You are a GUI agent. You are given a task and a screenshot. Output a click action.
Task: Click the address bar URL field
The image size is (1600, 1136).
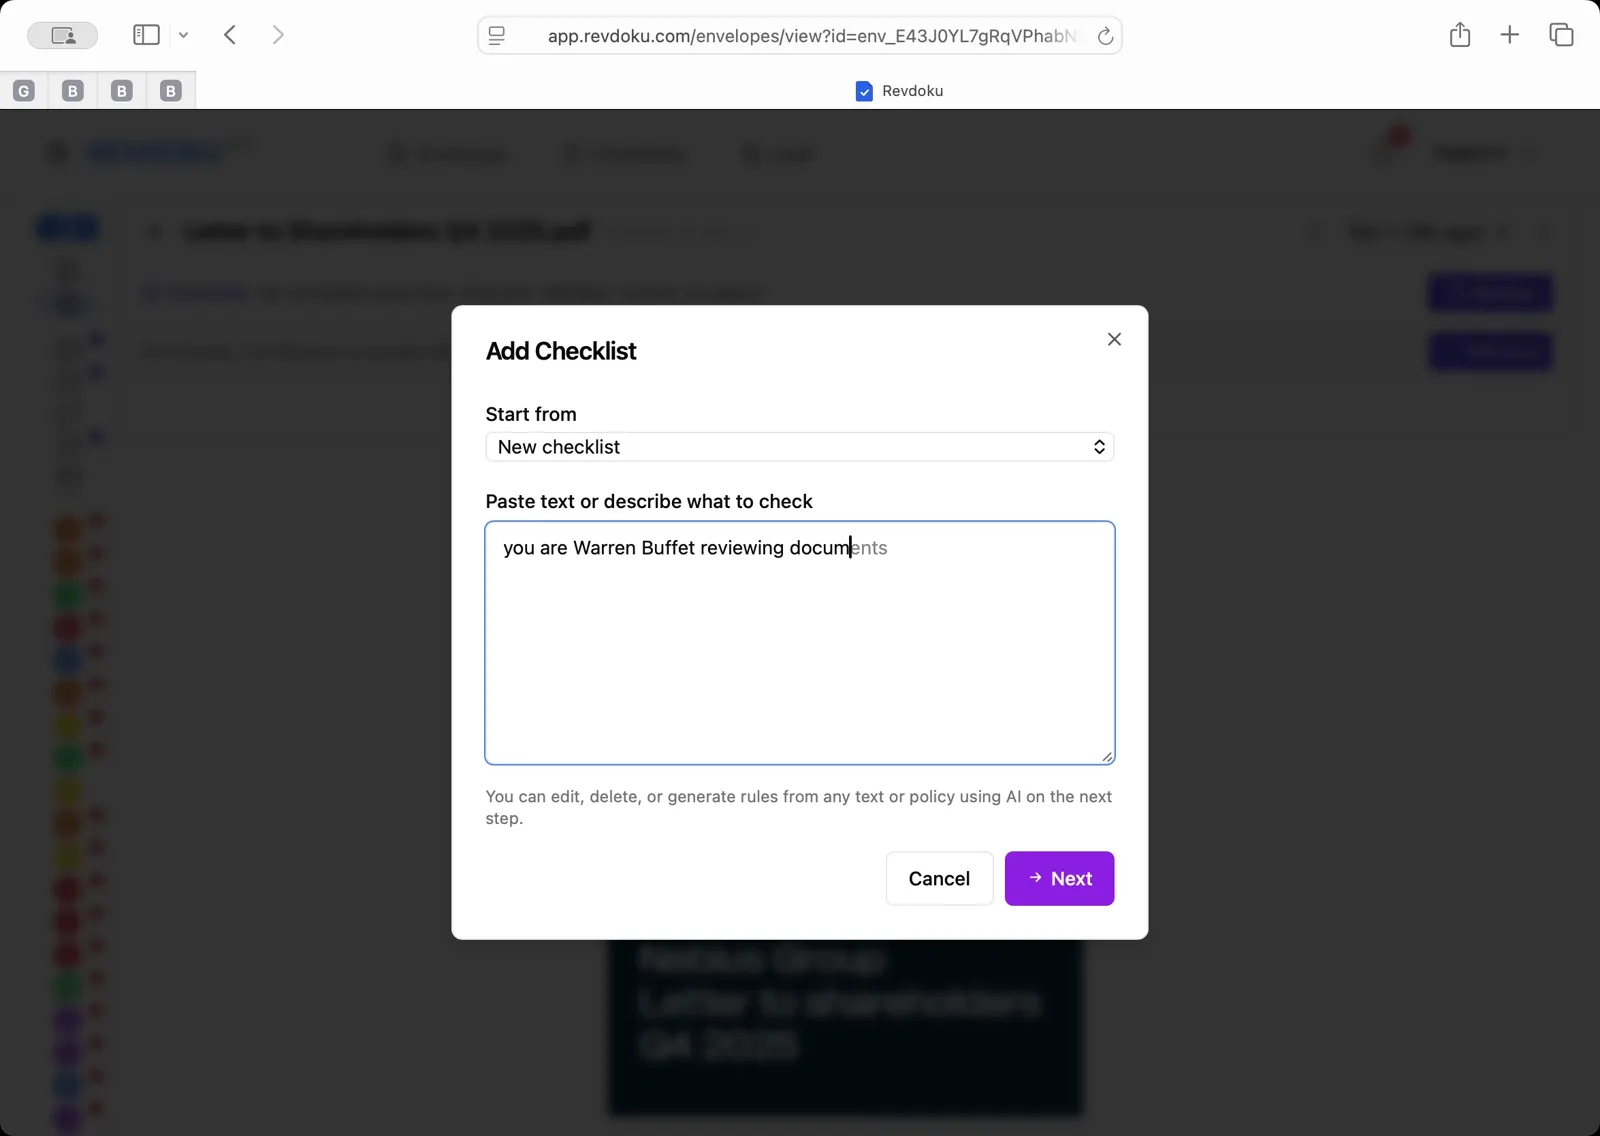pyautogui.click(x=800, y=36)
